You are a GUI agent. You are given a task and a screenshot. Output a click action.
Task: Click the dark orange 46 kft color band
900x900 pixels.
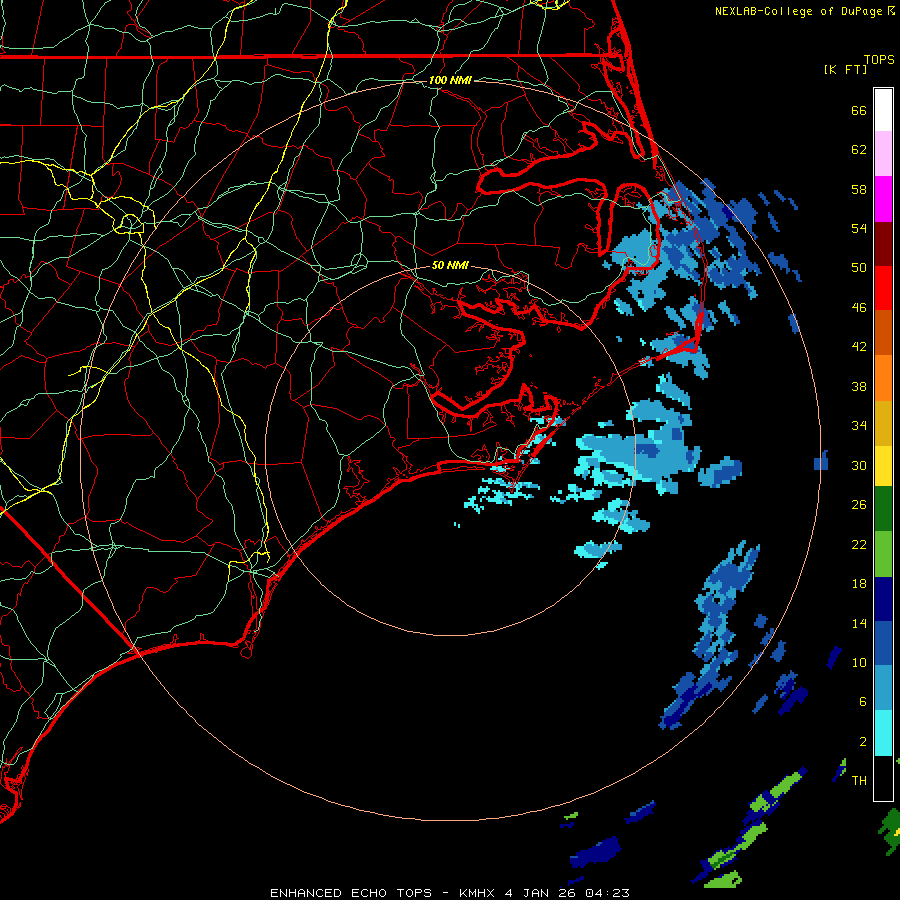[883, 332]
